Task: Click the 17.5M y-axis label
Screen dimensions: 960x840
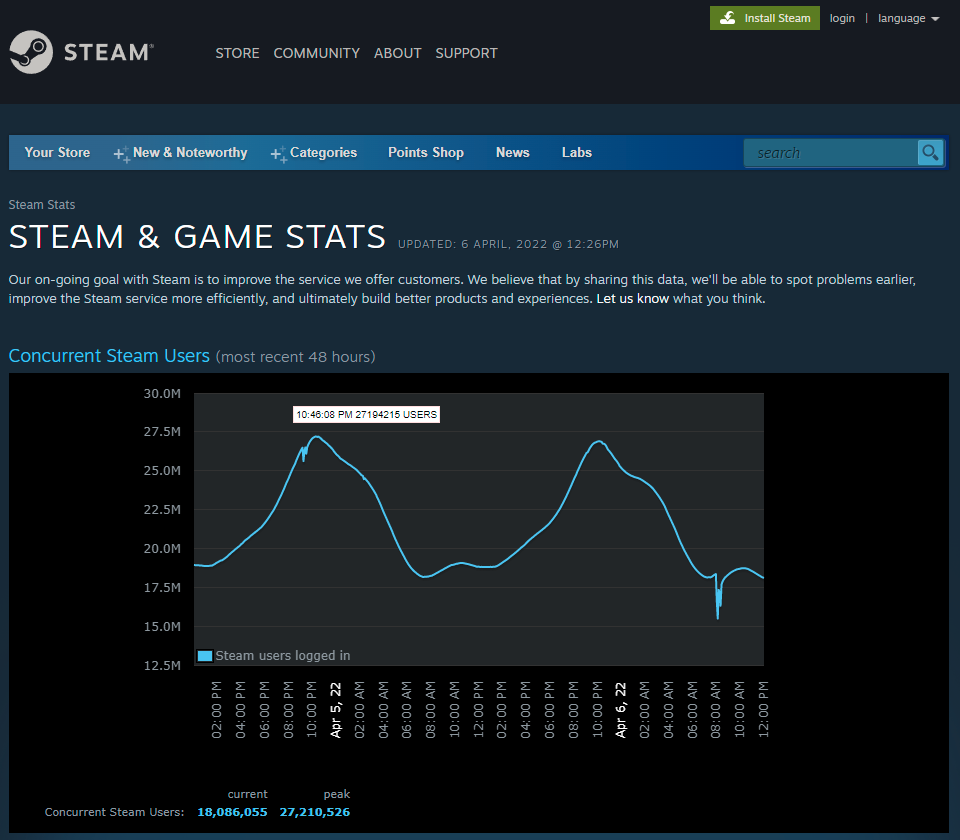Action: point(162,588)
